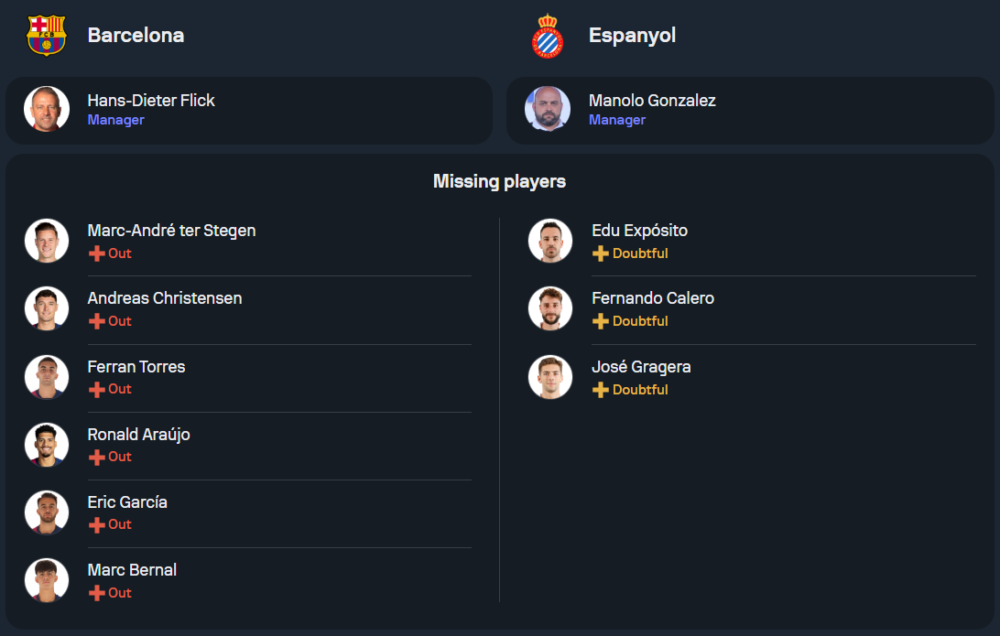Open the Espanyol team name link

point(632,35)
